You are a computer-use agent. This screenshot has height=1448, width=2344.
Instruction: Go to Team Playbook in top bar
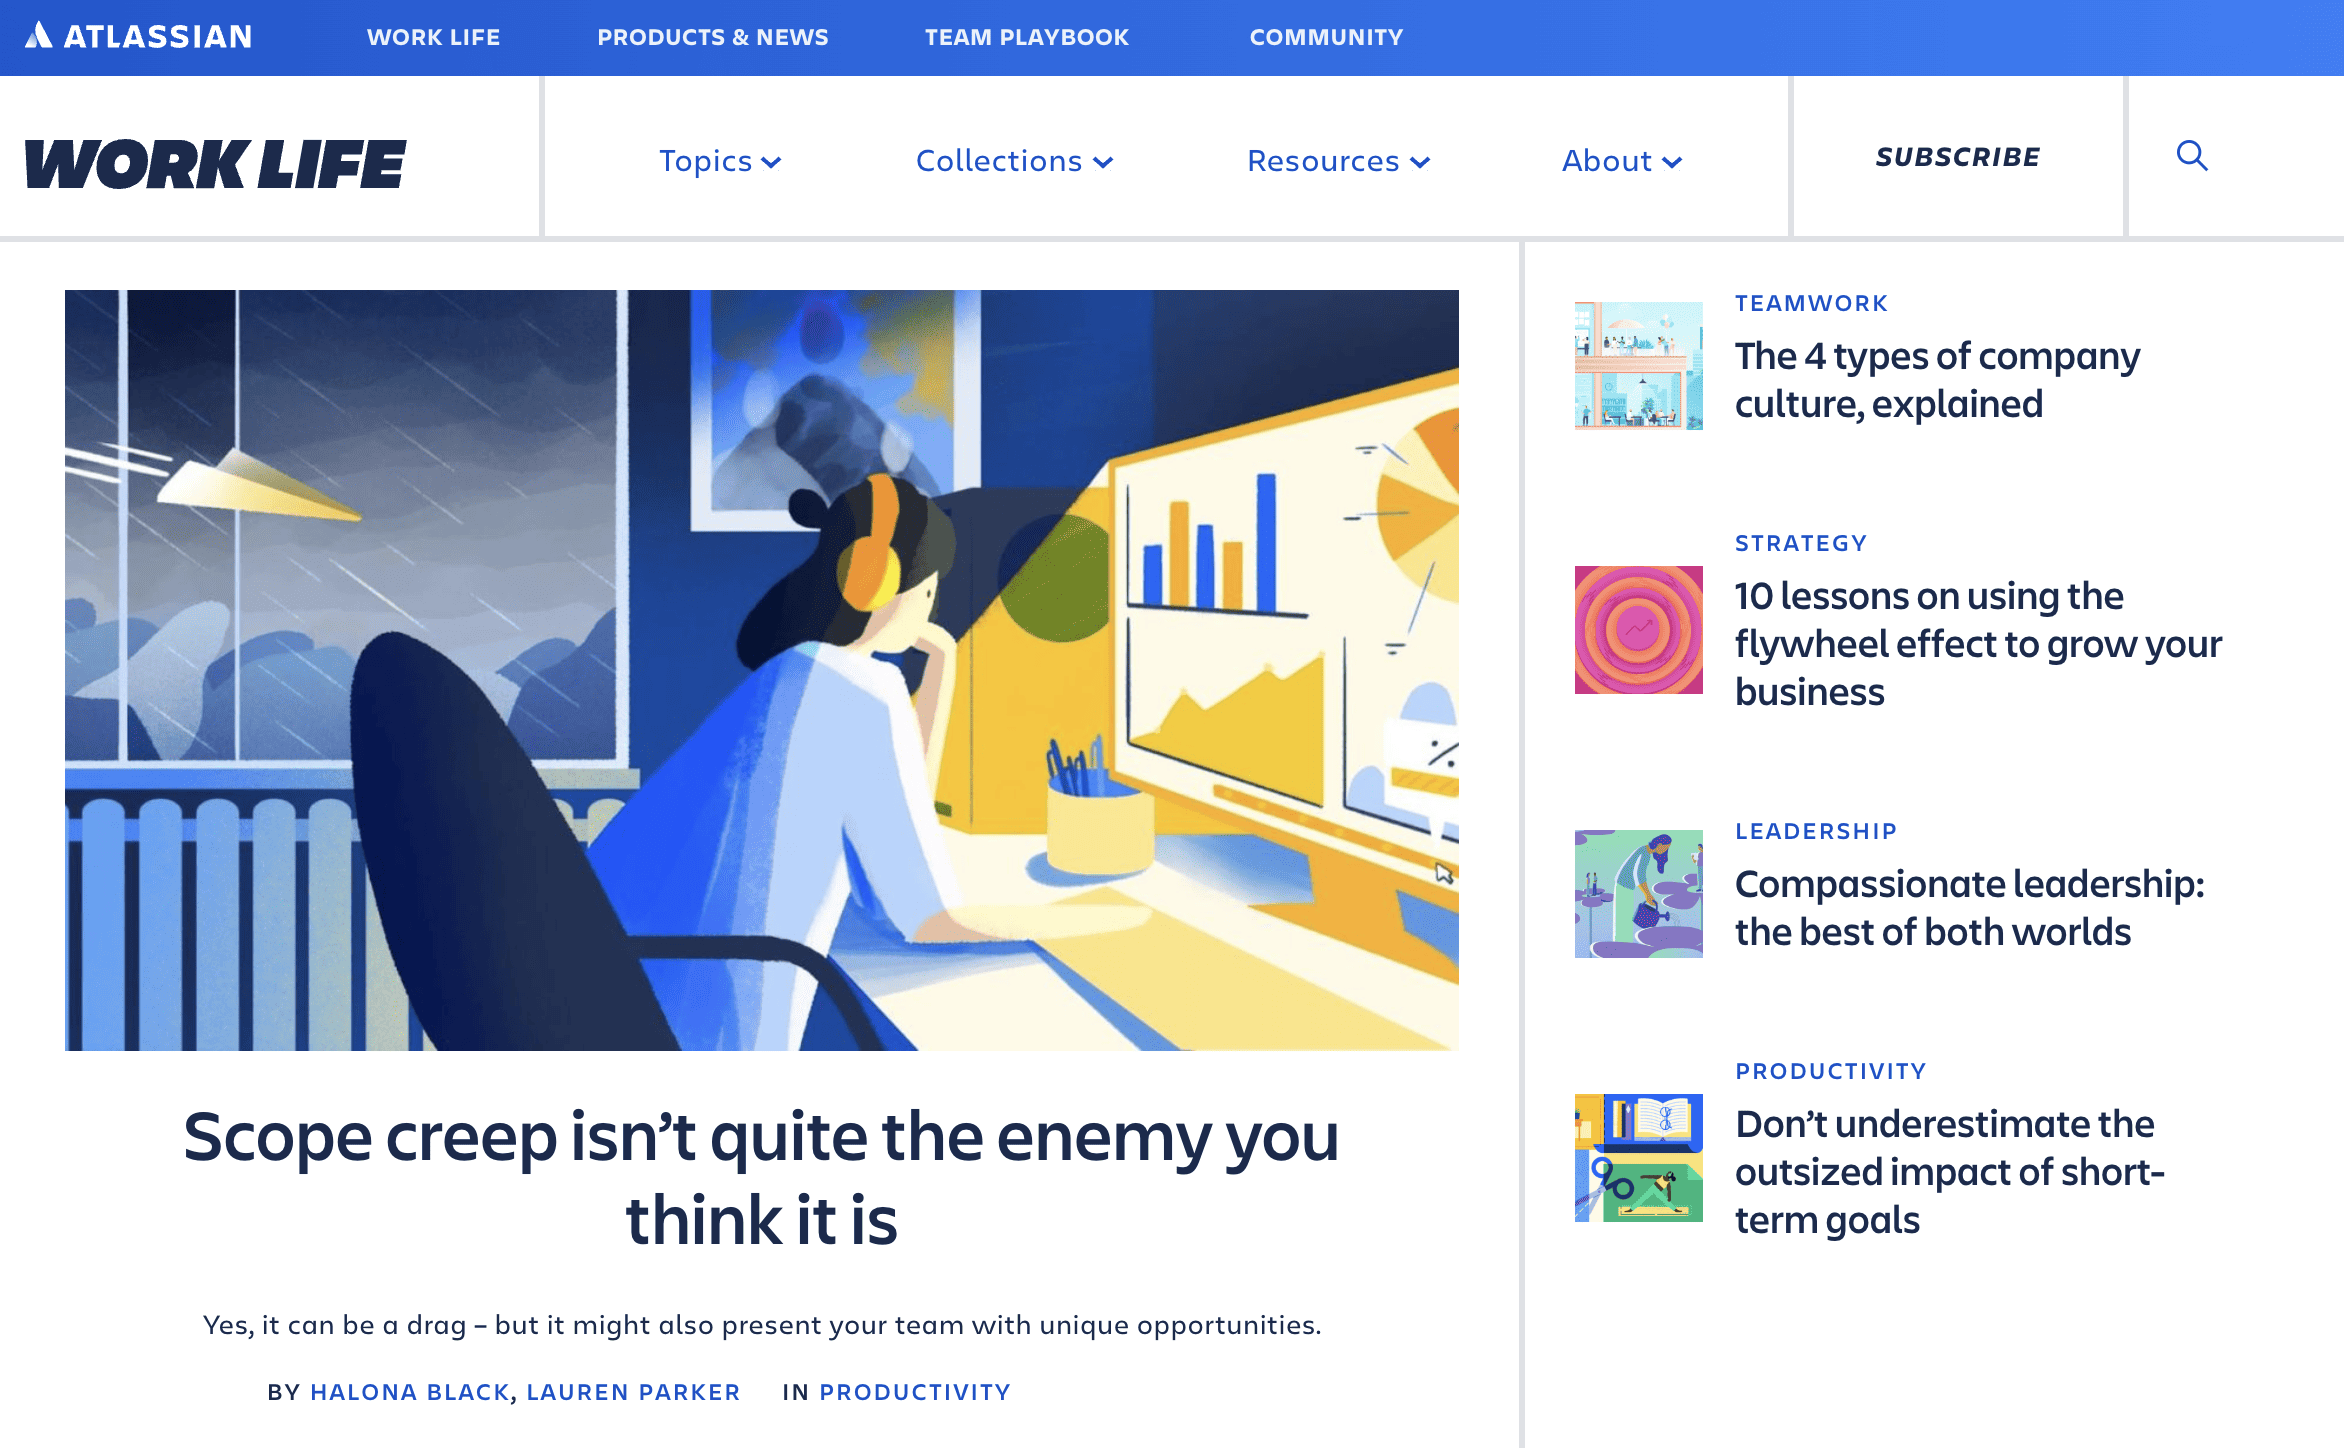pyautogui.click(x=1027, y=37)
